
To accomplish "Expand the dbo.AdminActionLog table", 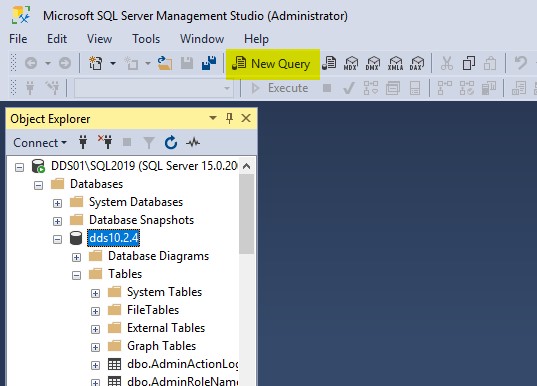I will [x=96, y=365].
